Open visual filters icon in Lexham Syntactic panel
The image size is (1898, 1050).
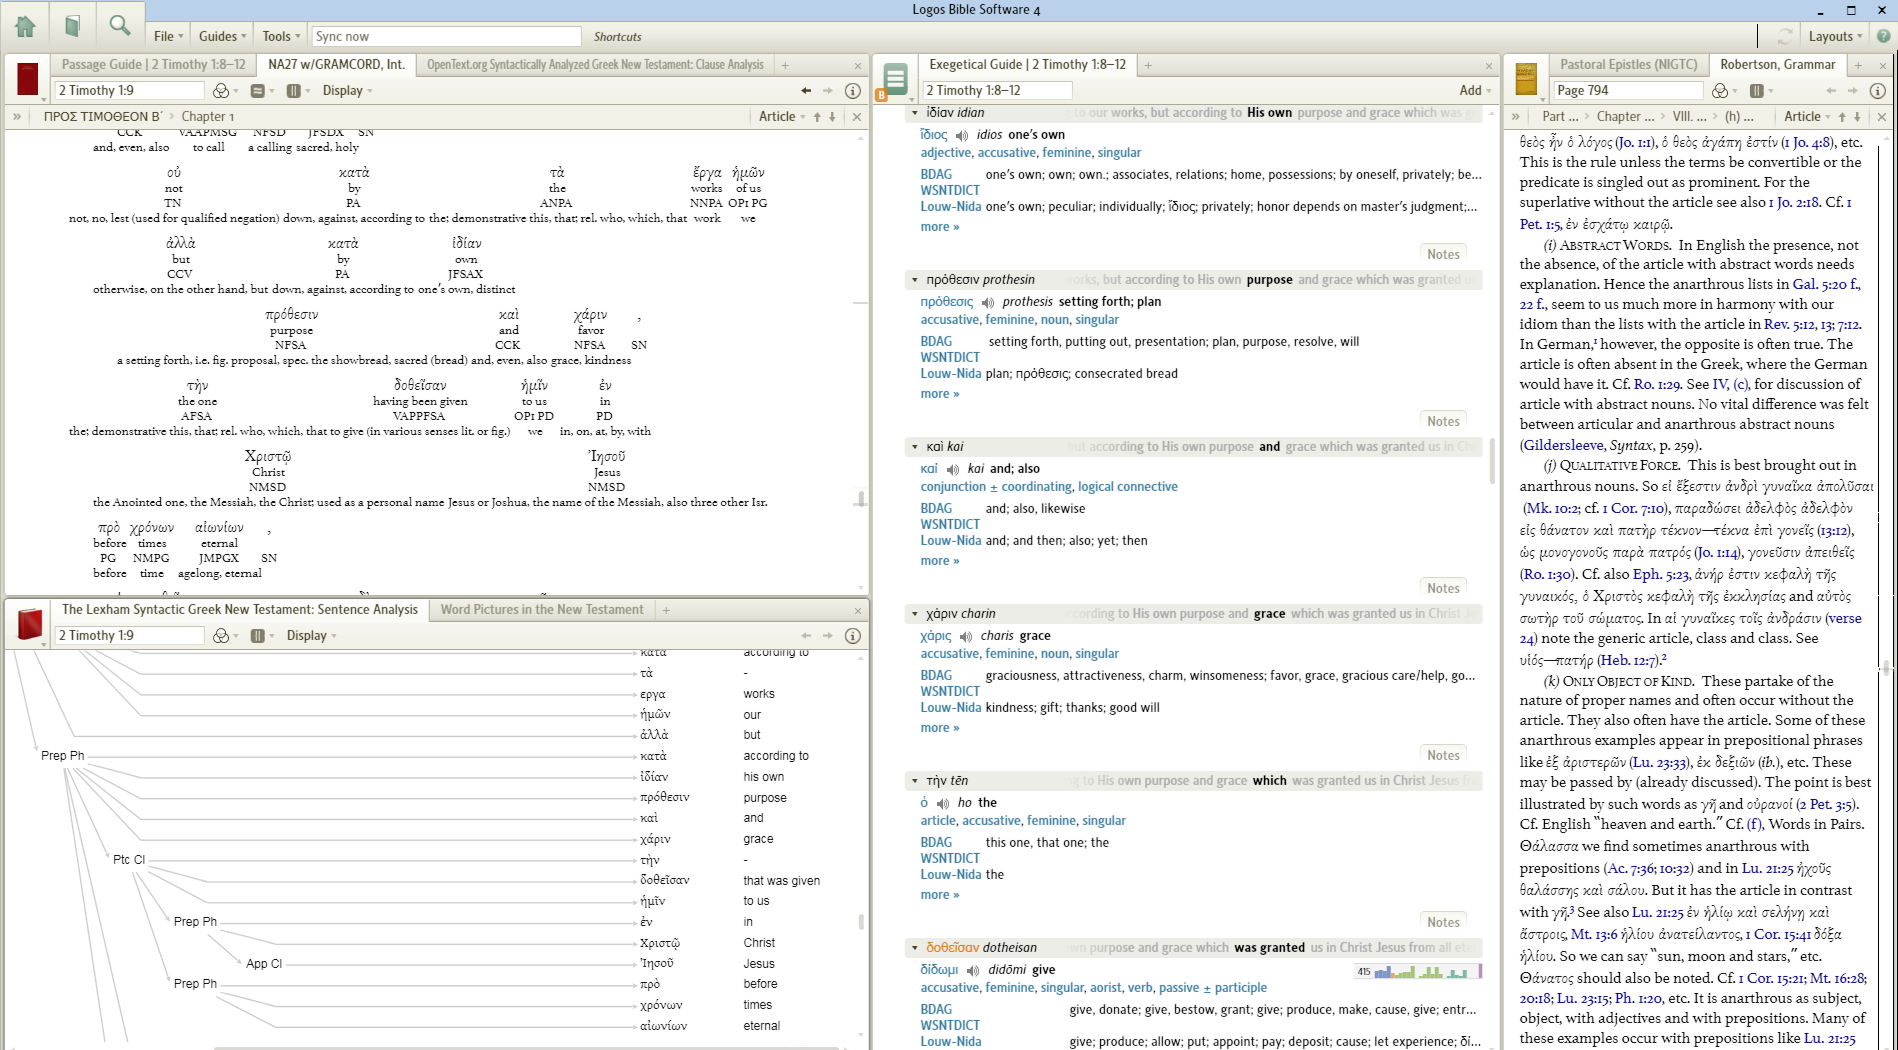tap(222, 635)
